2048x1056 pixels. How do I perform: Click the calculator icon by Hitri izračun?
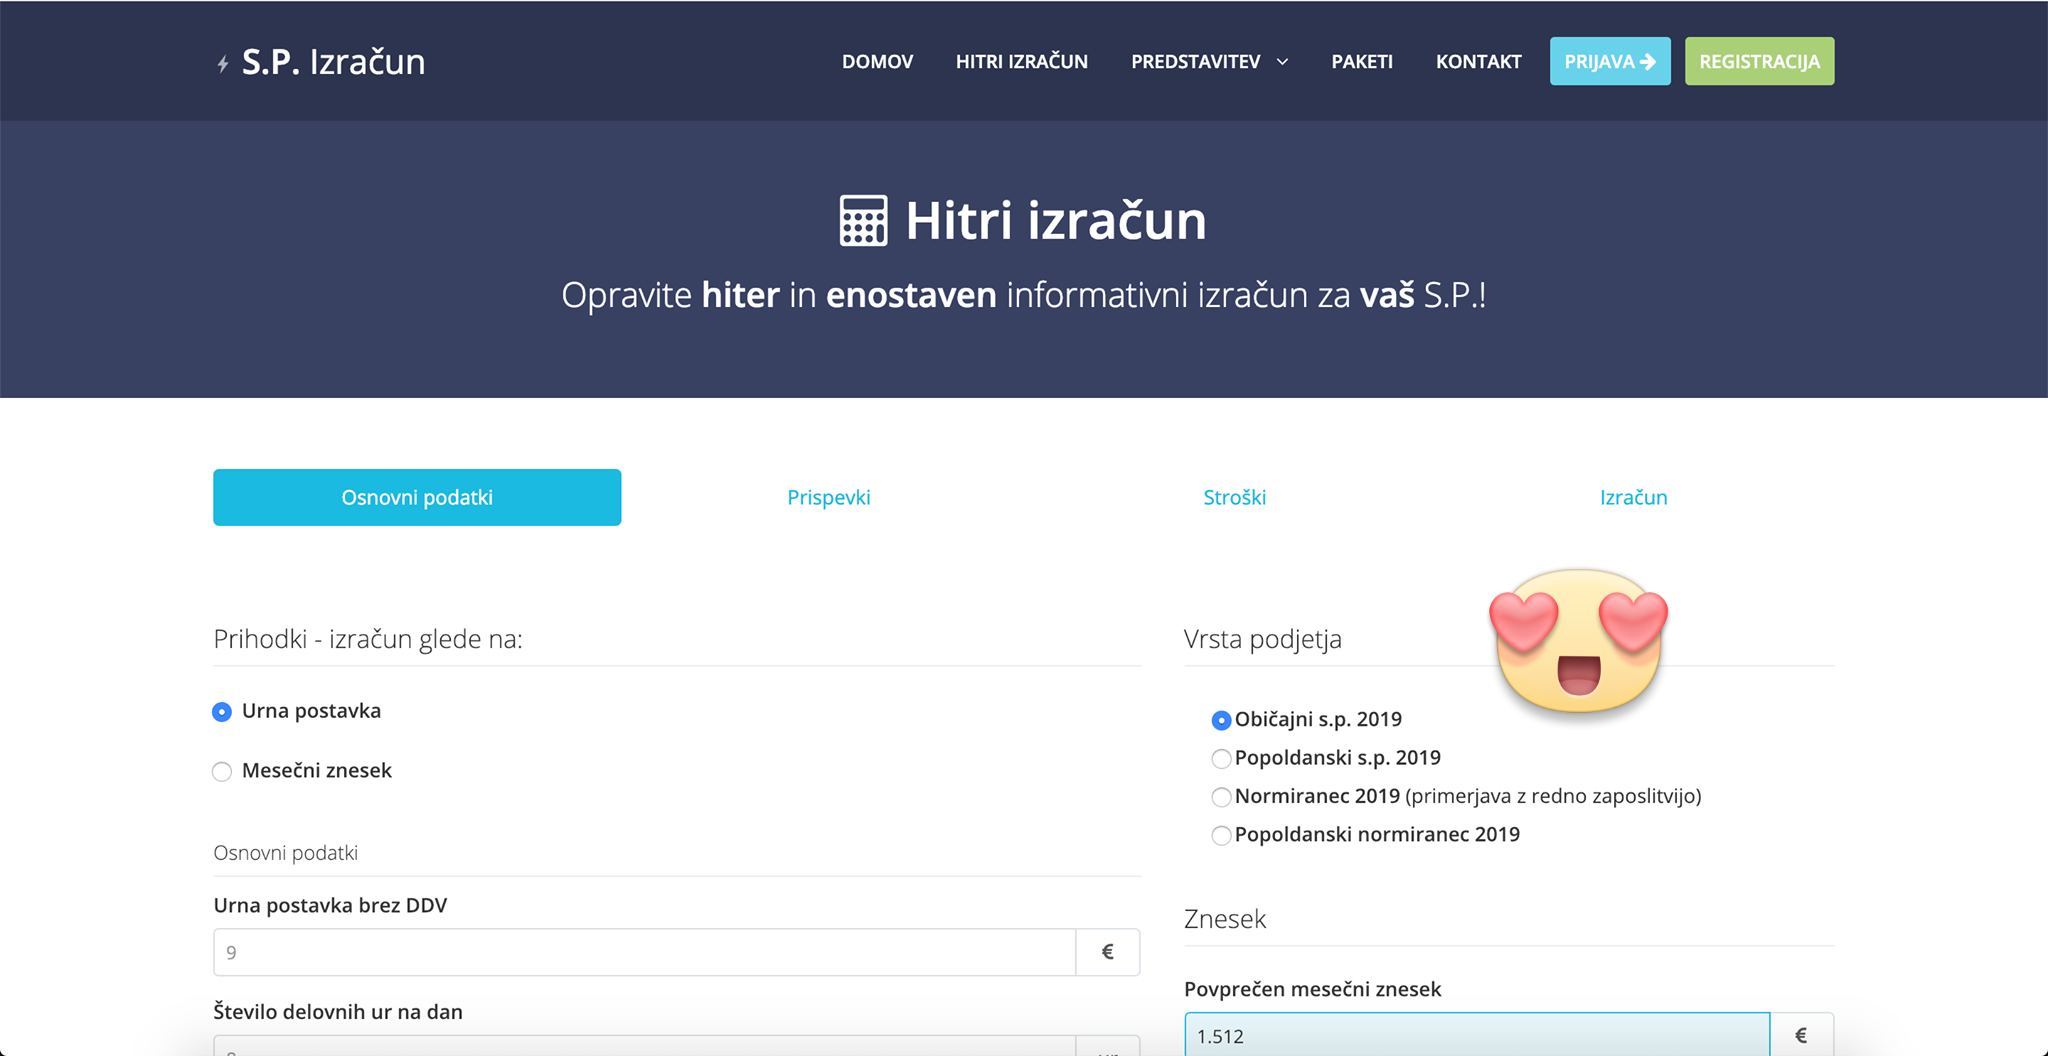[x=863, y=220]
